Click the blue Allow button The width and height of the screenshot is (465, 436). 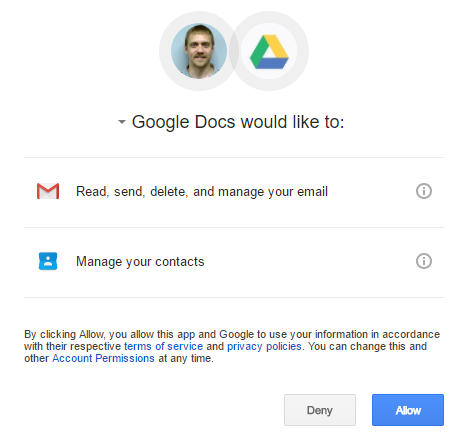(408, 410)
